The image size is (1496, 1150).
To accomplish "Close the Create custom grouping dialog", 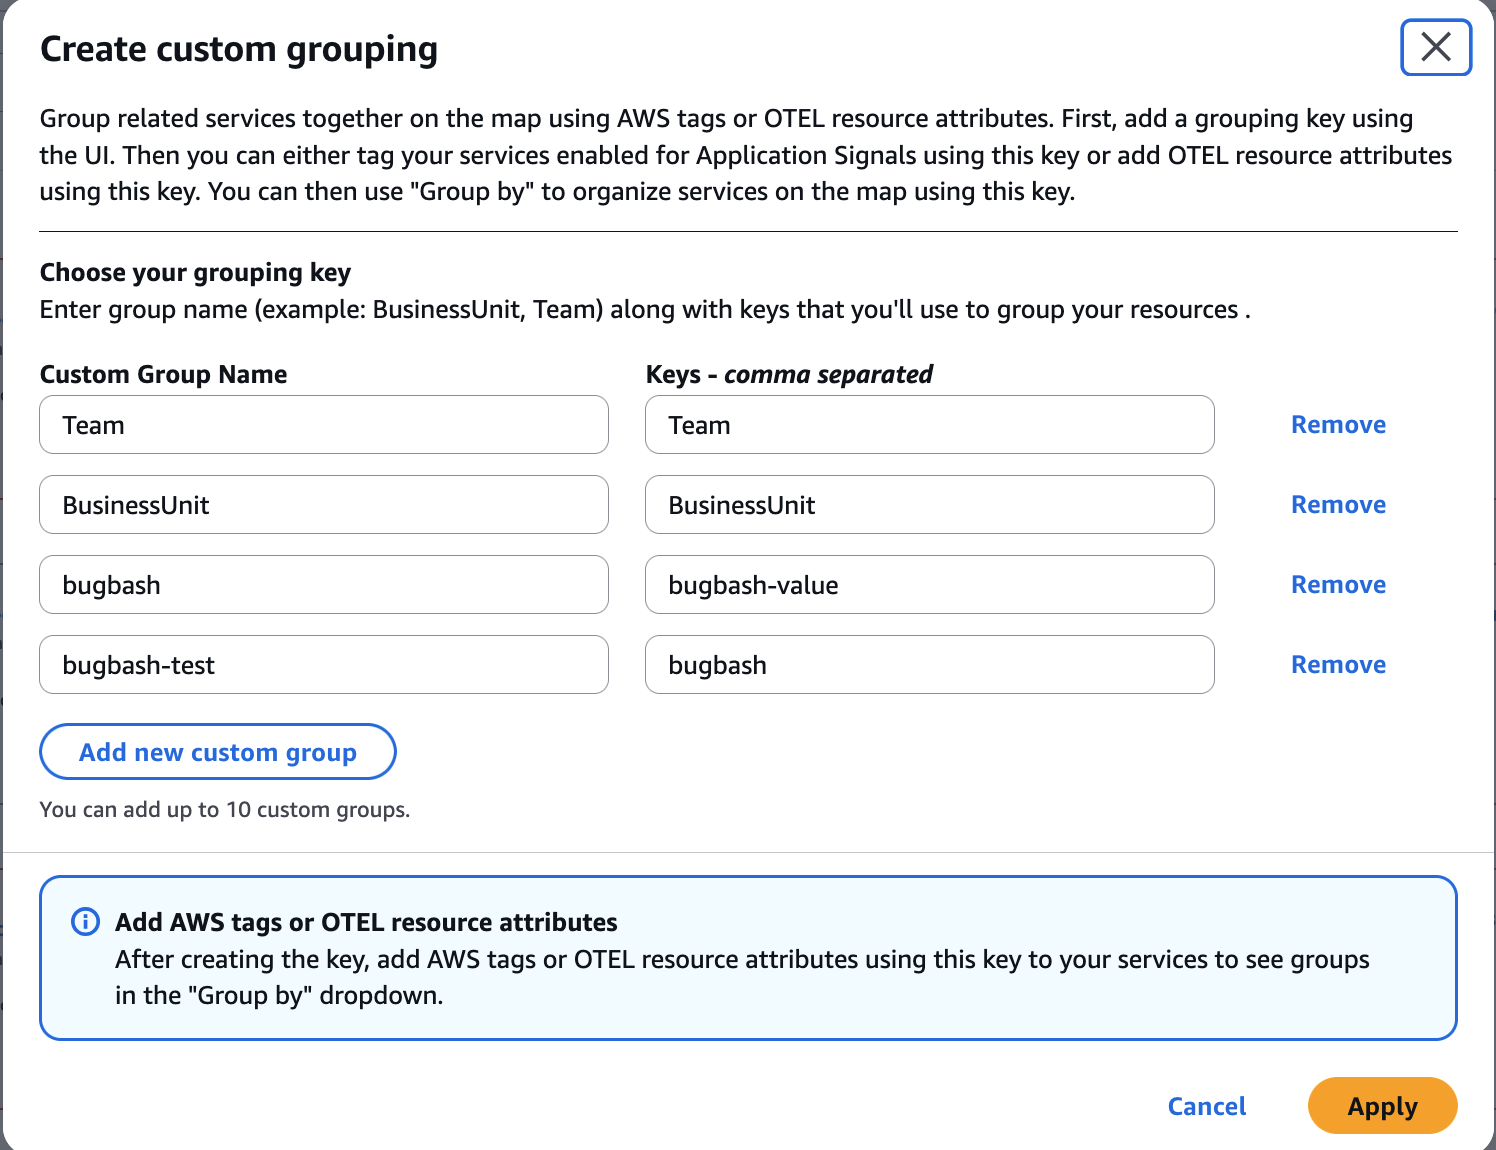I will [x=1436, y=47].
